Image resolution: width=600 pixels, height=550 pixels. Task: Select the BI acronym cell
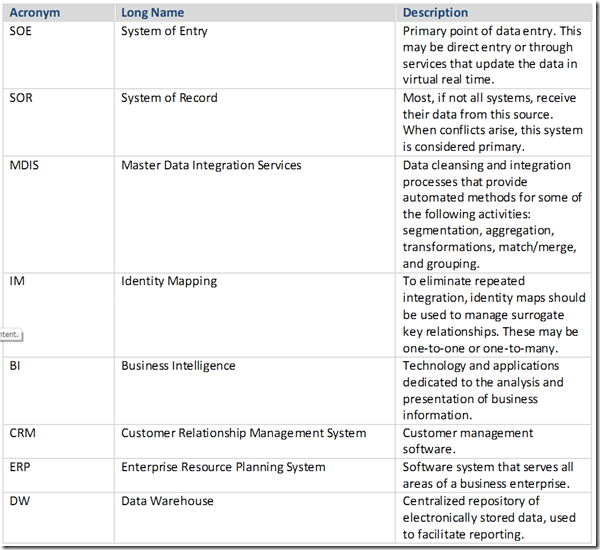[x=15, y=366]
